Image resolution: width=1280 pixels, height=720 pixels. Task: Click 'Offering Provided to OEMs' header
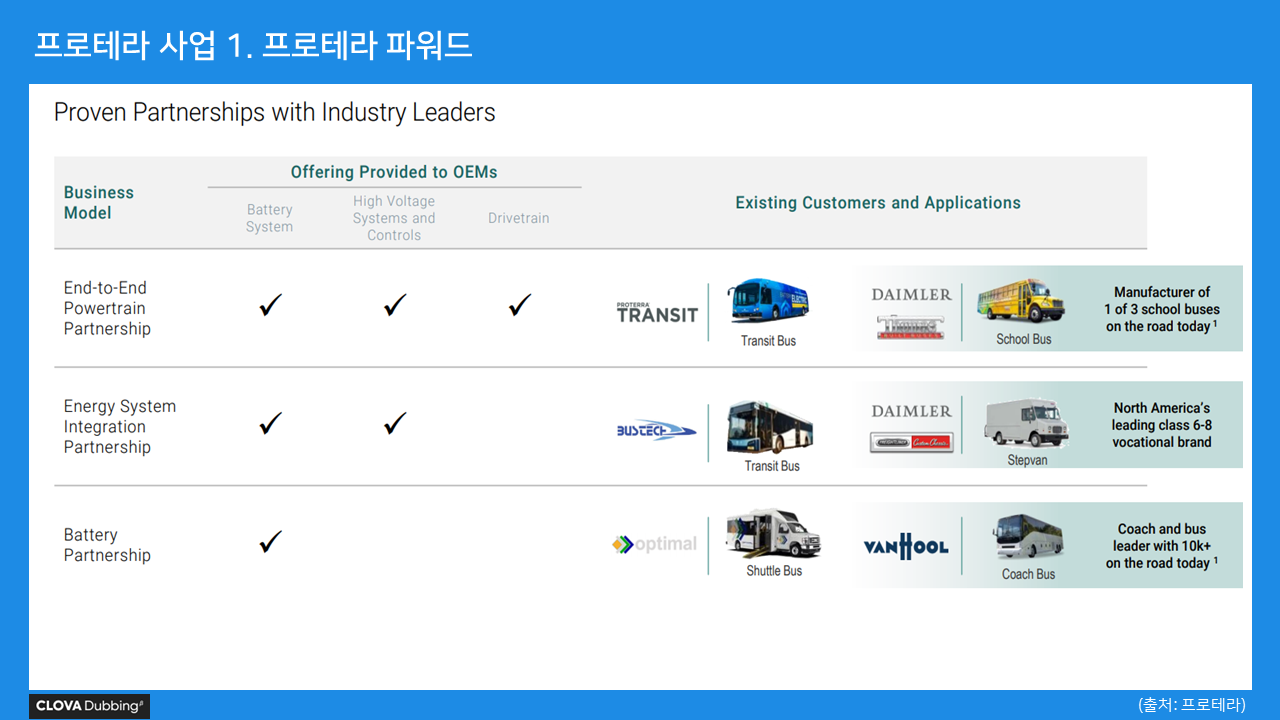pos(394,172)
